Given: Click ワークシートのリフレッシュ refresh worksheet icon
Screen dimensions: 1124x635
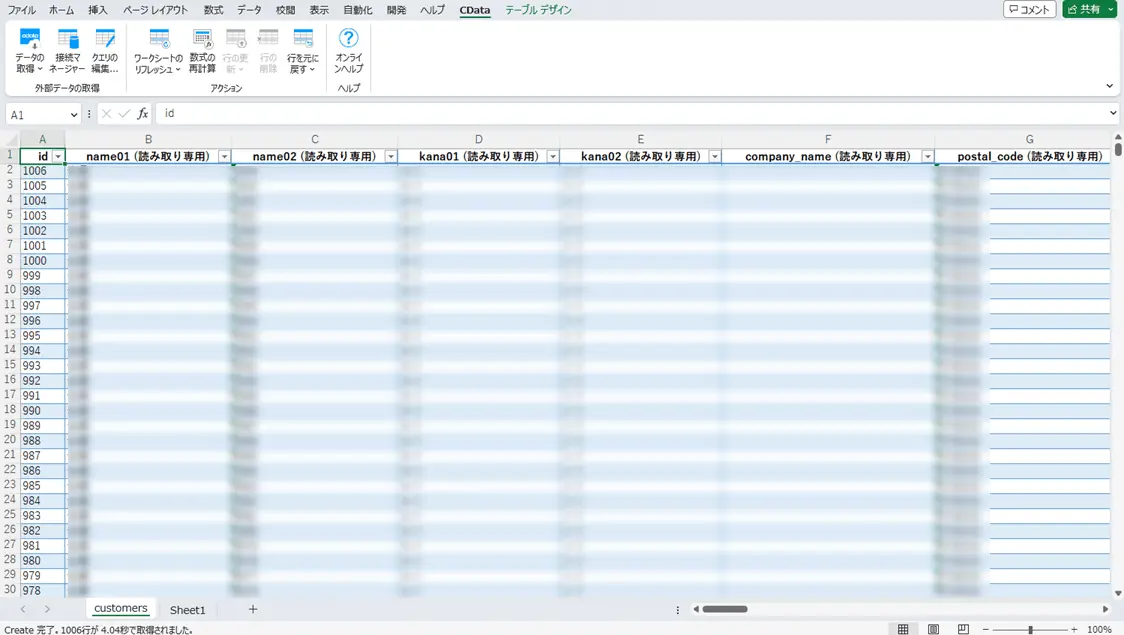Looking at the screenshot, I should point(158,51).
